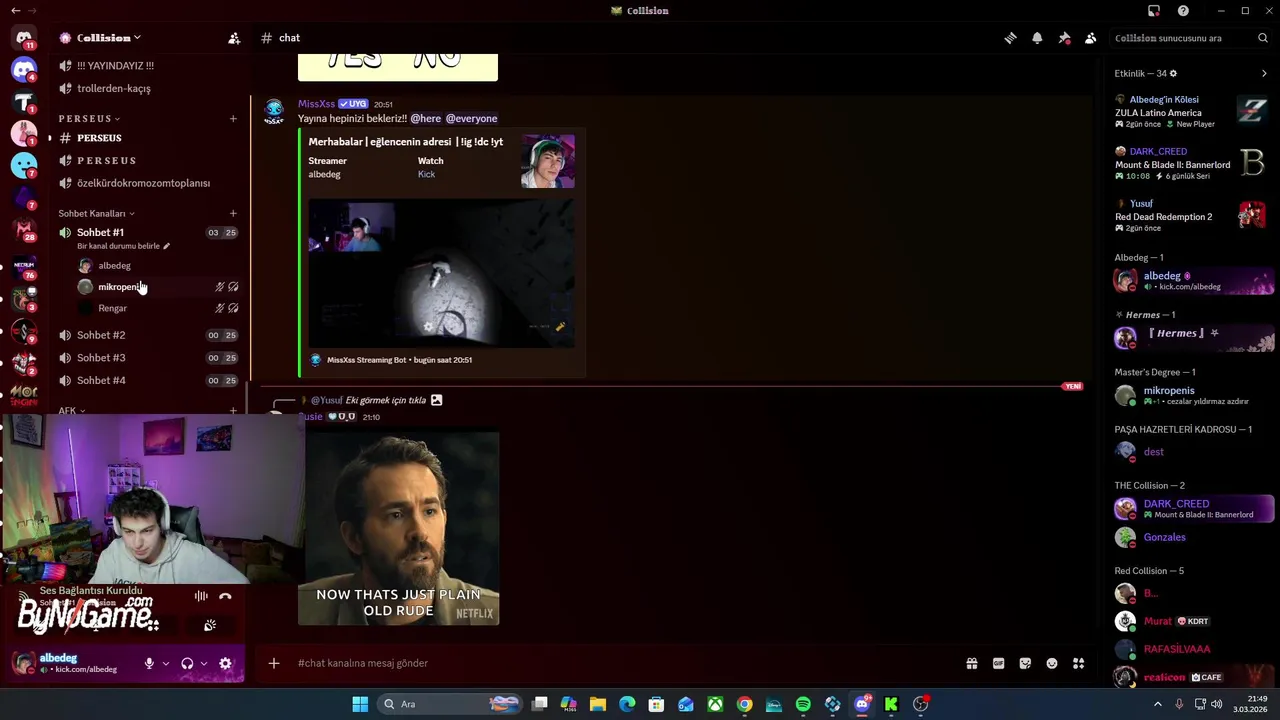This screenshot has height=720, width=1280.
Task: Show pinned messages
Action: point(1064,38)
